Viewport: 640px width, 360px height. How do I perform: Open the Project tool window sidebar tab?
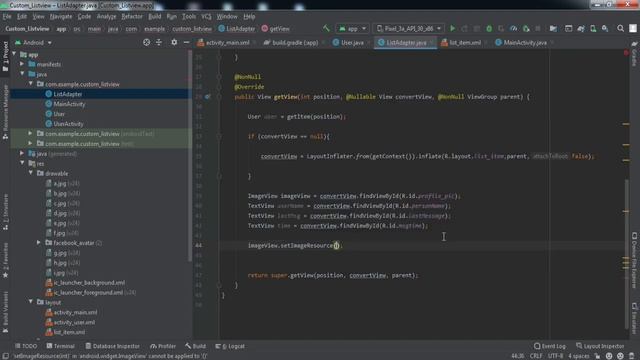(x=5, y=56)
